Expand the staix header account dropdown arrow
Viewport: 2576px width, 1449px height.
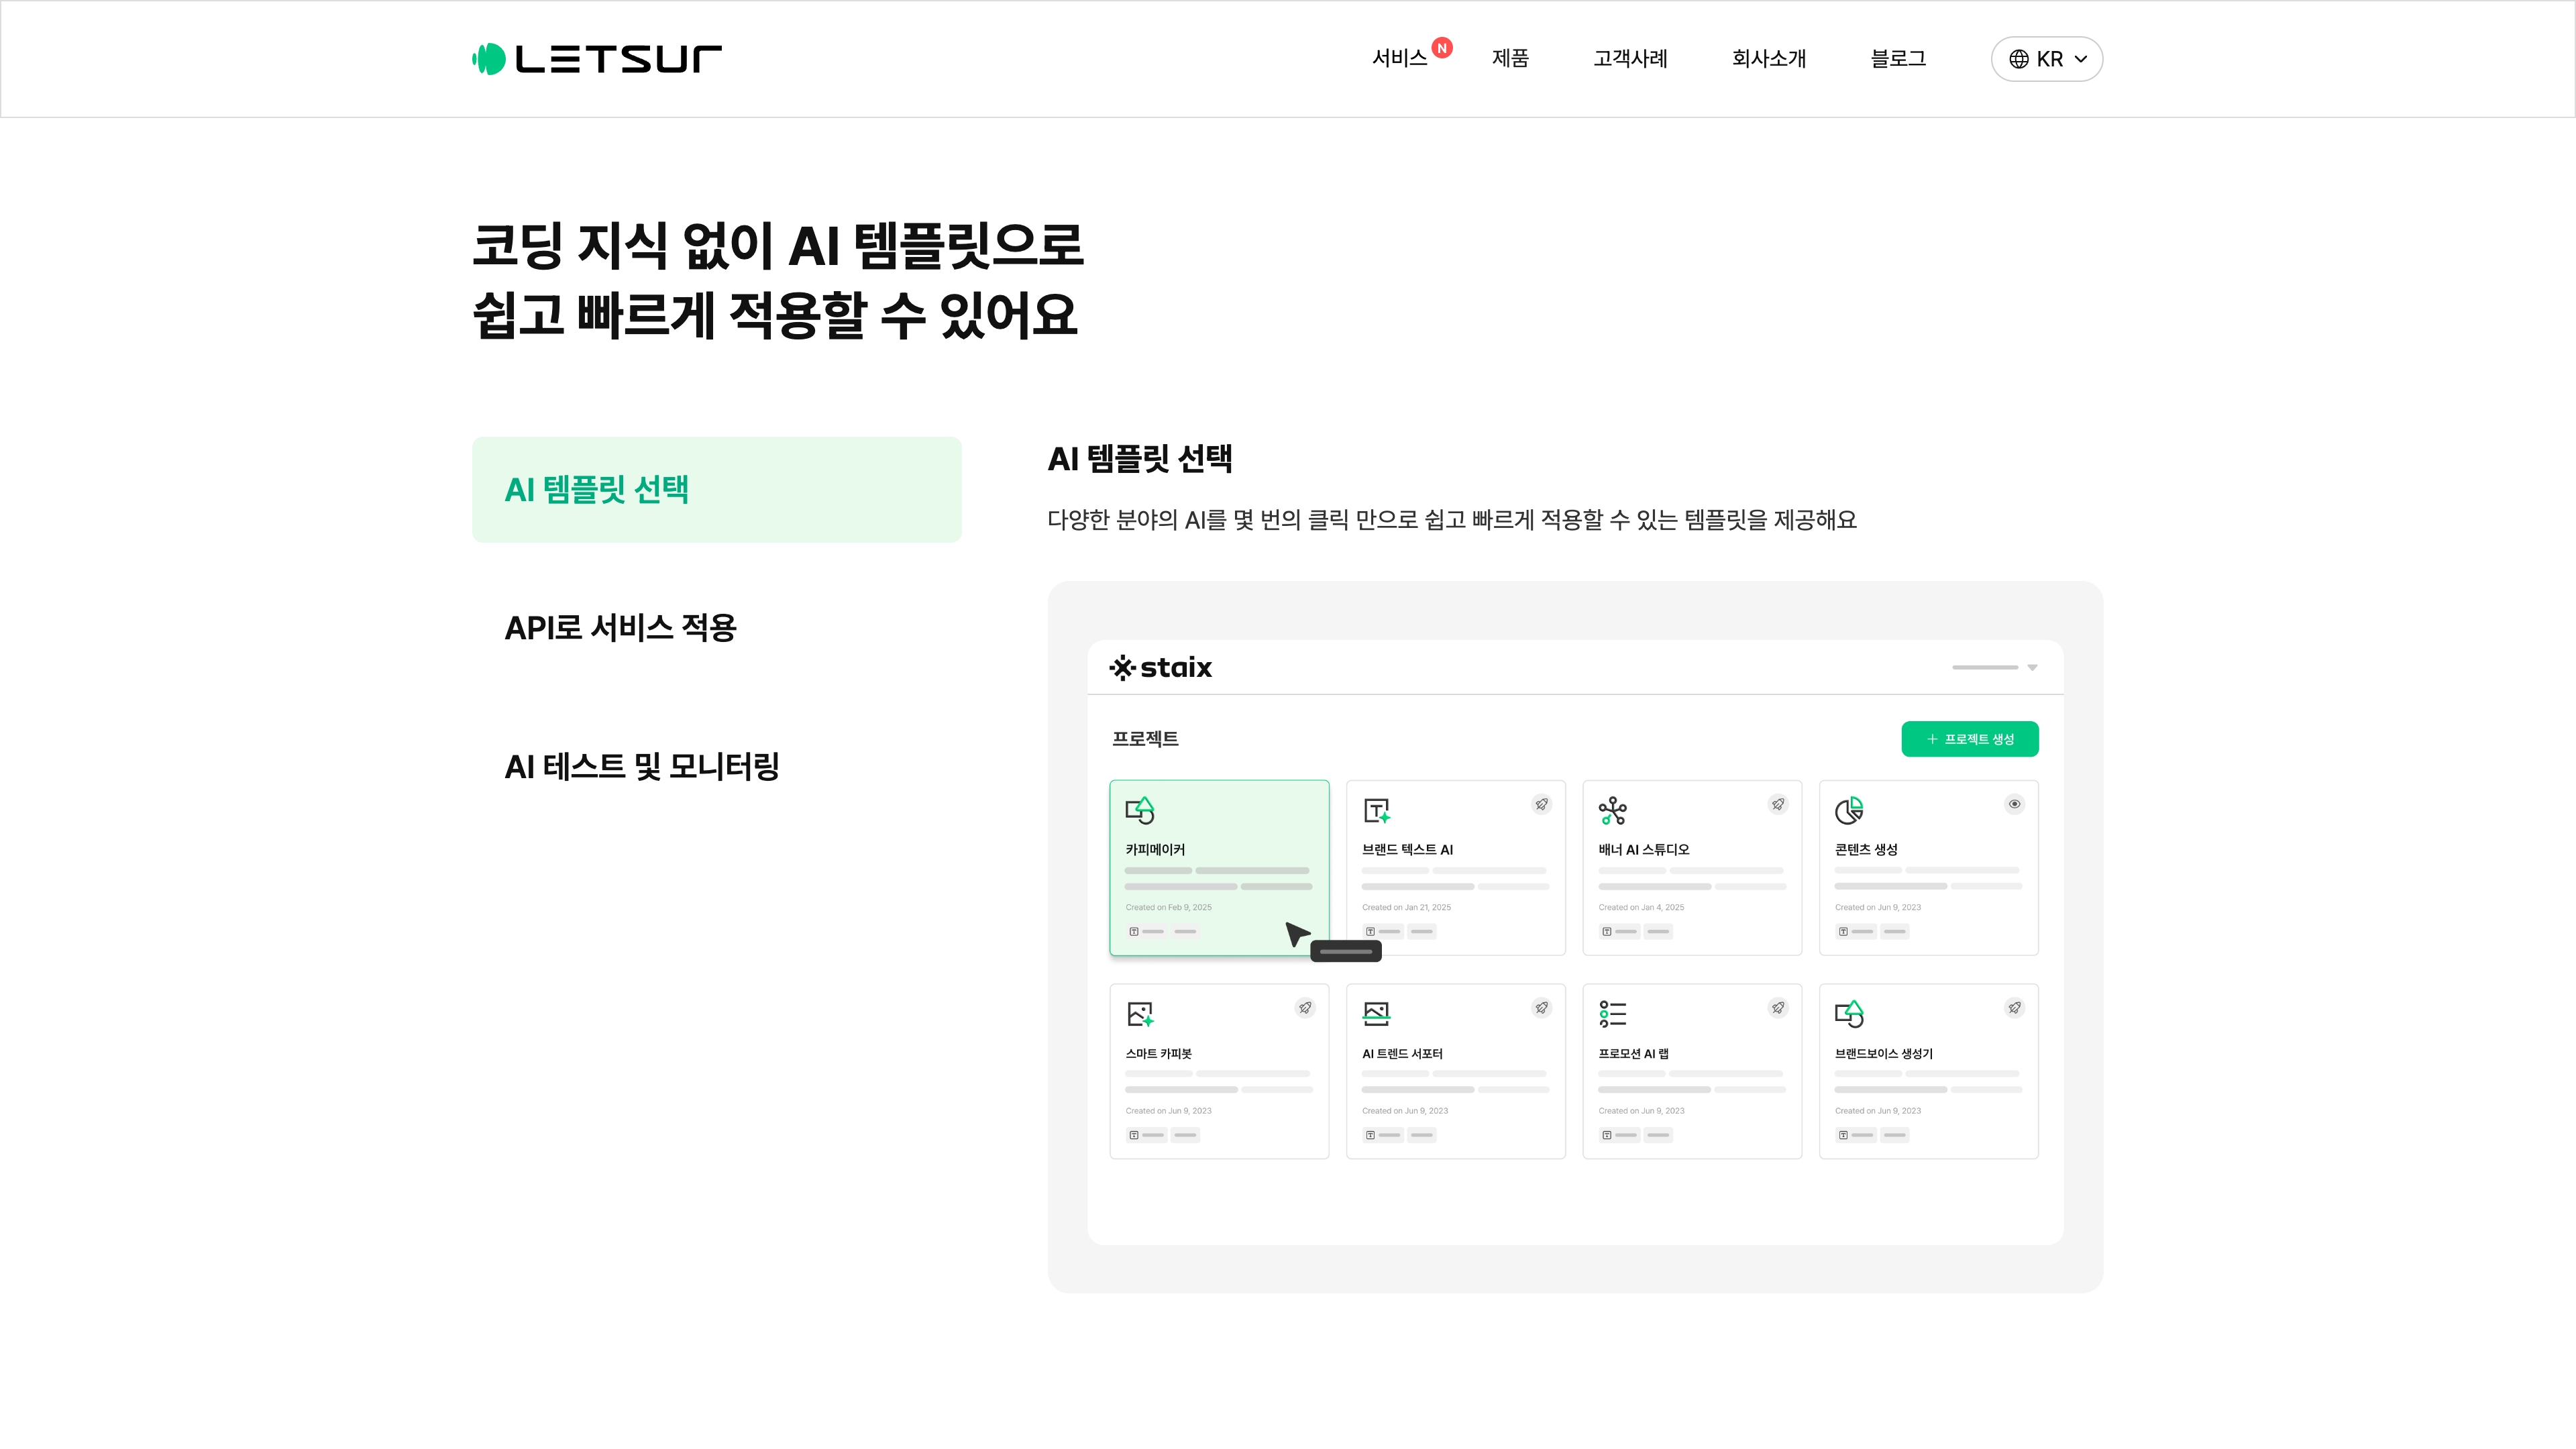tap(2032, 667)
